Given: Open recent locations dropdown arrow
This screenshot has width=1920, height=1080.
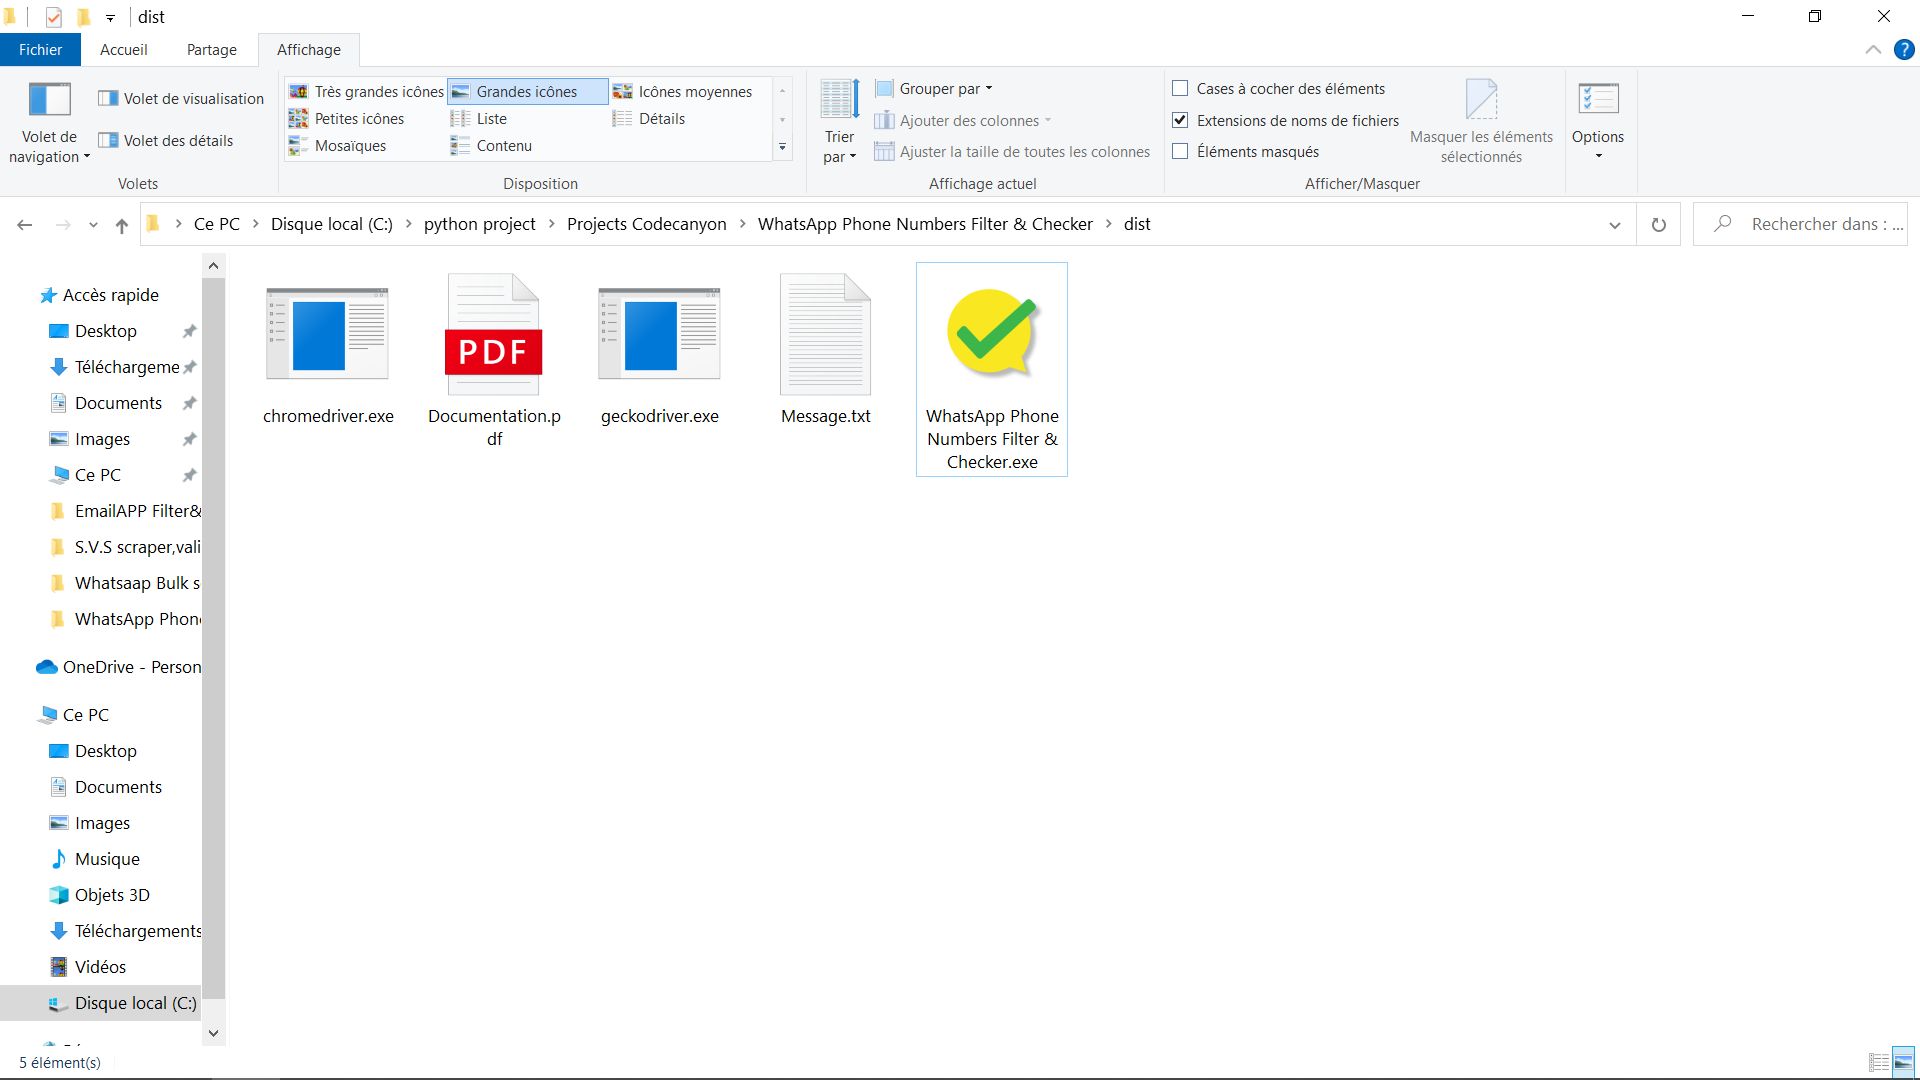Looking at the screenshot, I should (93, 225).
